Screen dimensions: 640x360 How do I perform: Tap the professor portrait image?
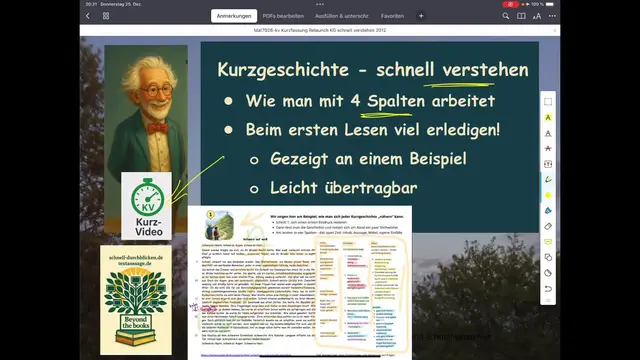[146, 109]
